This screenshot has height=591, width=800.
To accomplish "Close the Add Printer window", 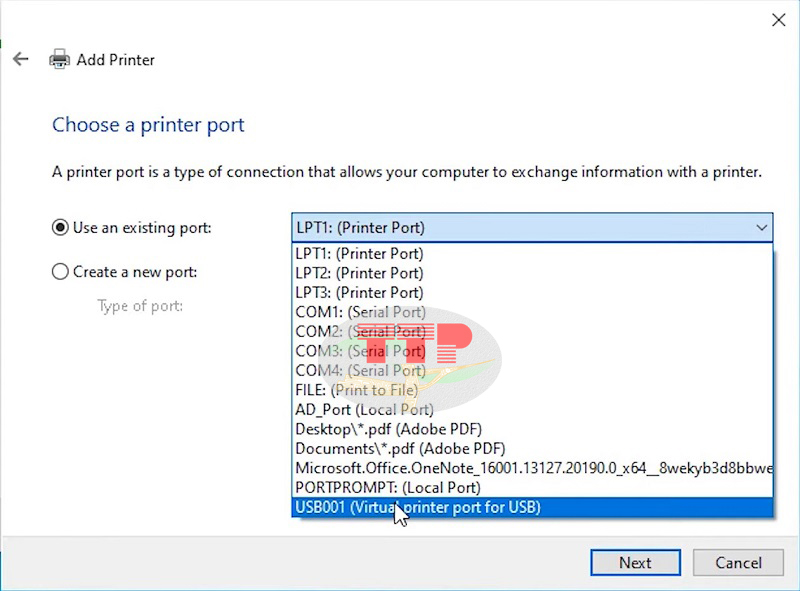I will click(779, 20).
